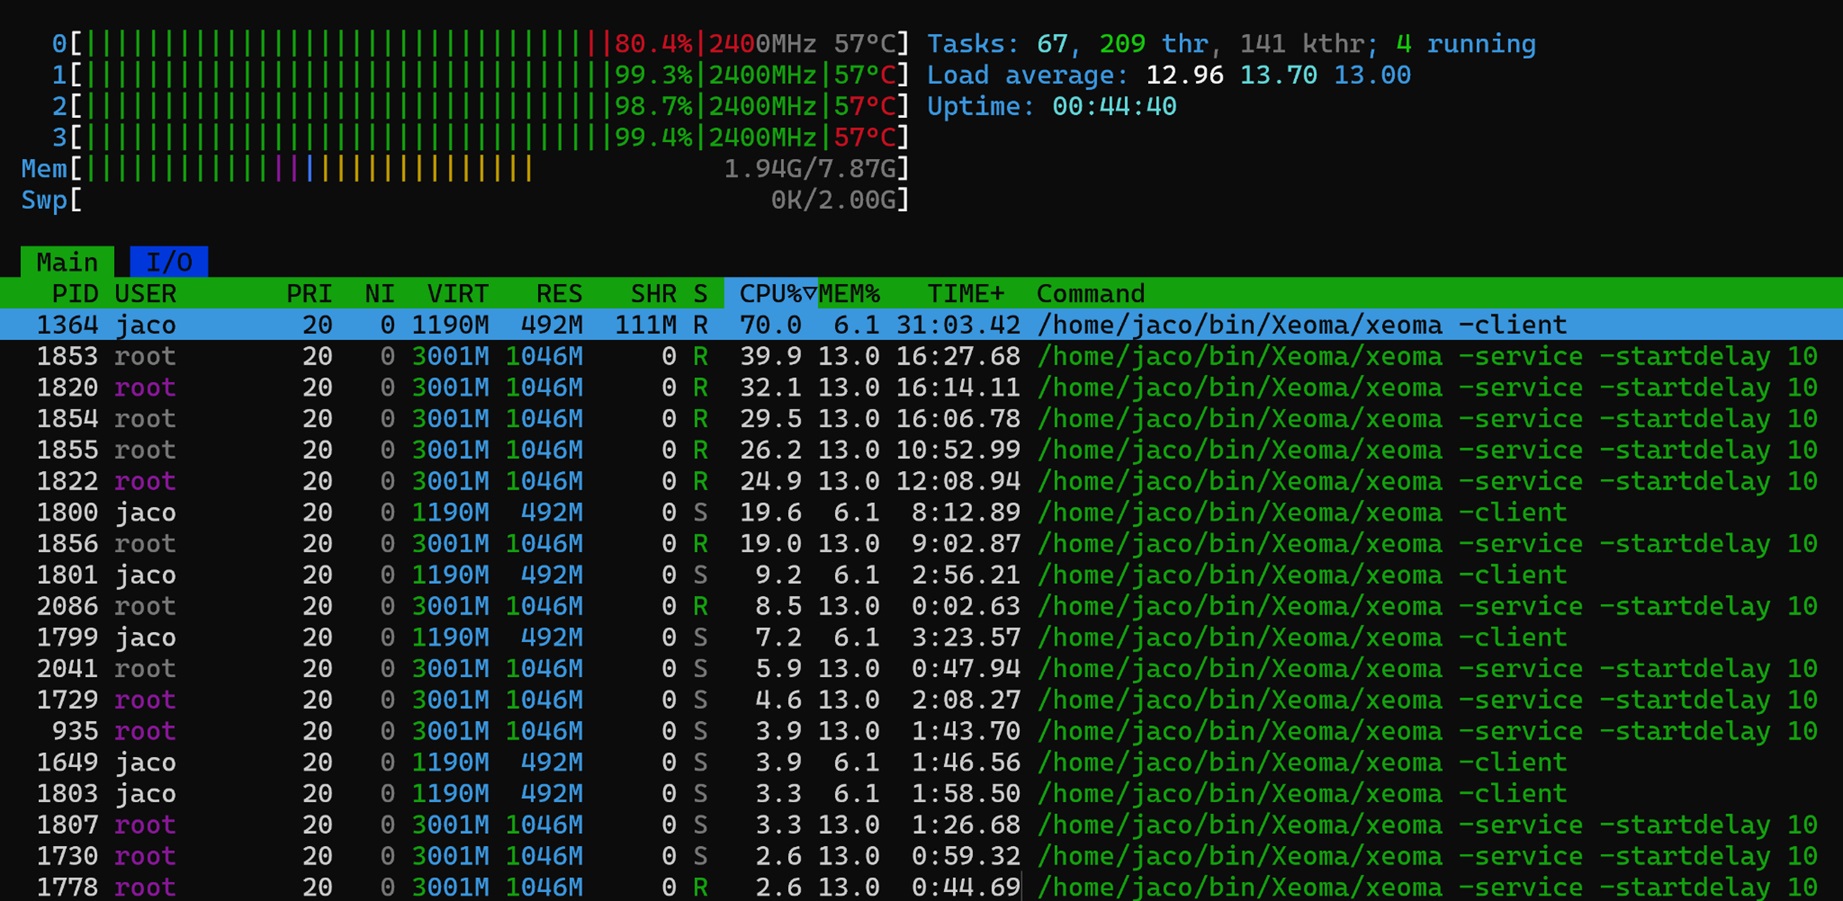Click the PID column header
The height and width of the screenshot is (901, 1843).
click(x=75, y=294)
